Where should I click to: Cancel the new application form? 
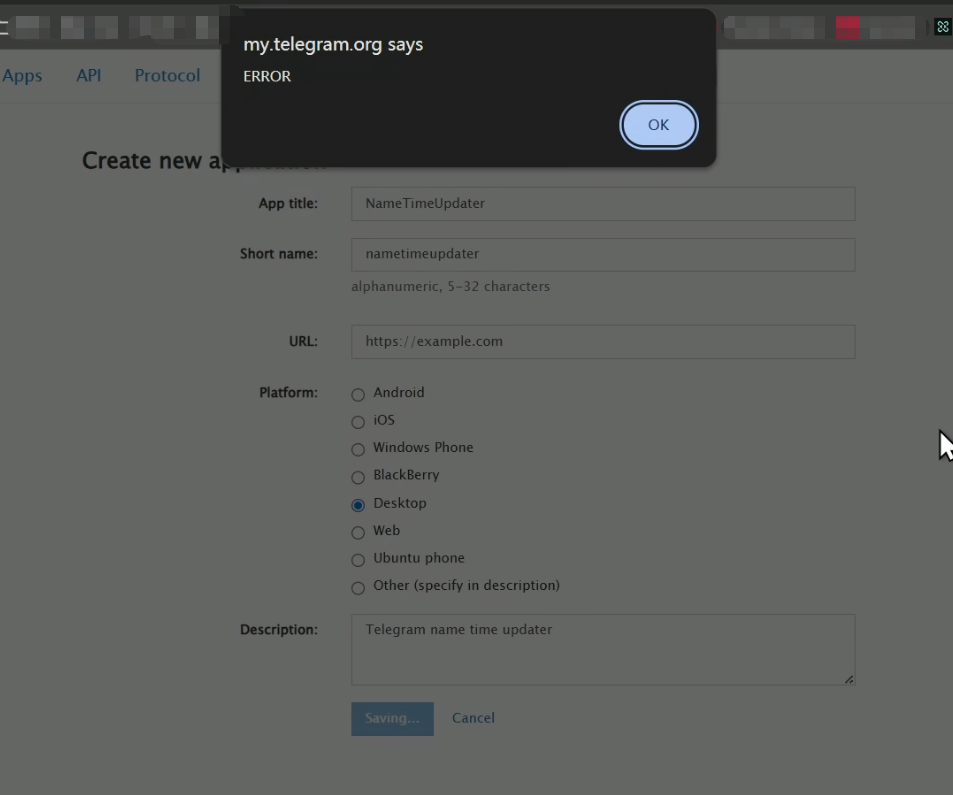[473, 718]
